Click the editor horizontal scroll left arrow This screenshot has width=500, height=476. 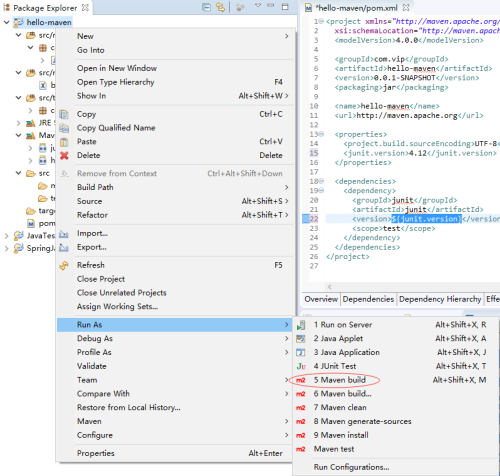329,287
